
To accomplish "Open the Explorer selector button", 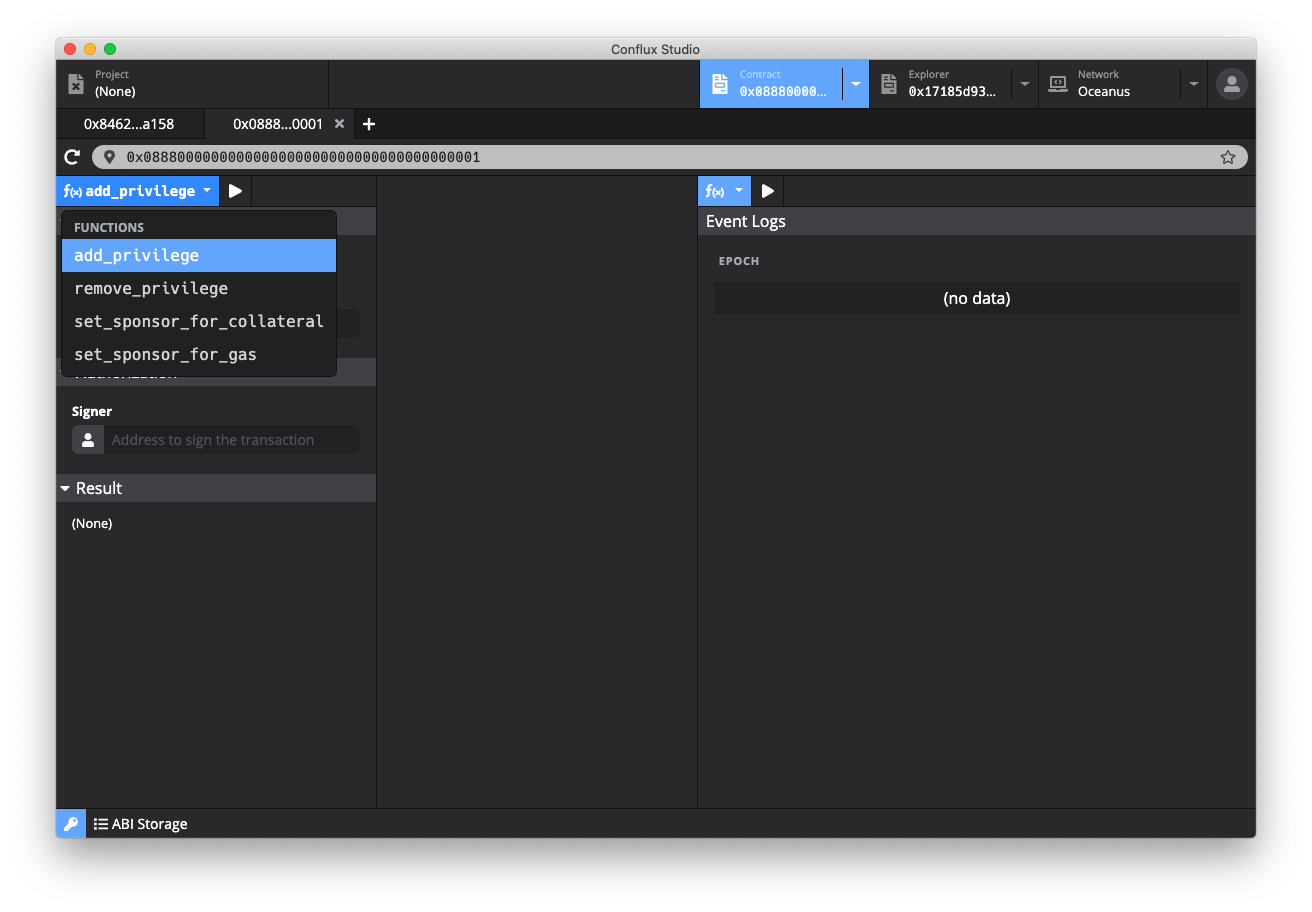I will [940, 84].
